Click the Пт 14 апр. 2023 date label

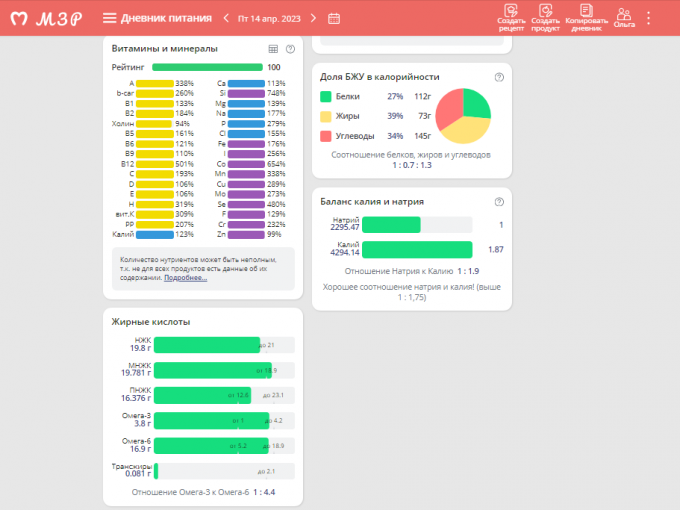coord(270,18)
